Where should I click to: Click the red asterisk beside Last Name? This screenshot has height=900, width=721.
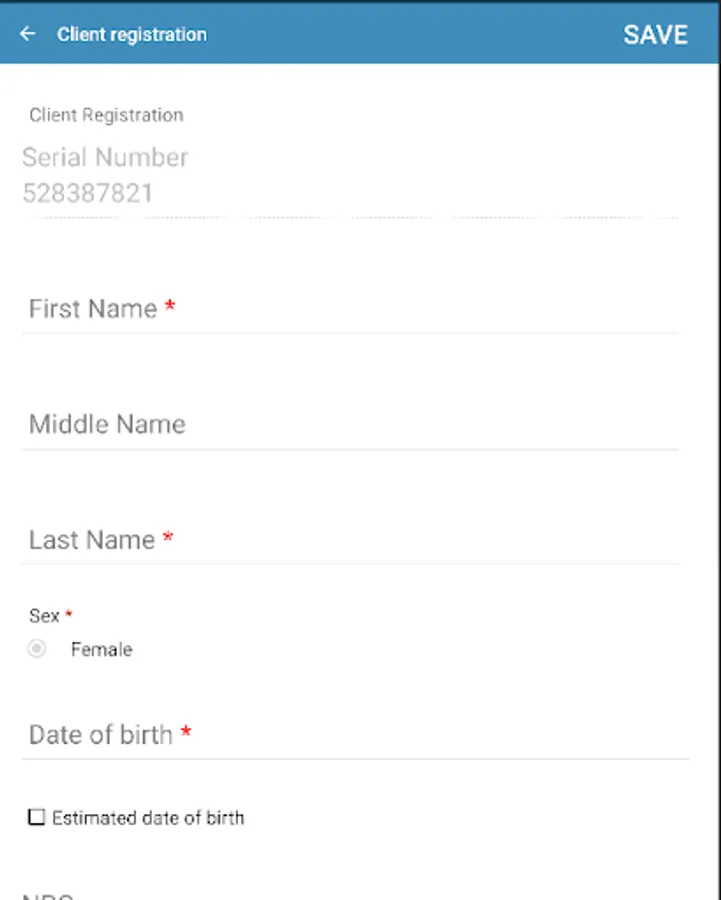168,539
